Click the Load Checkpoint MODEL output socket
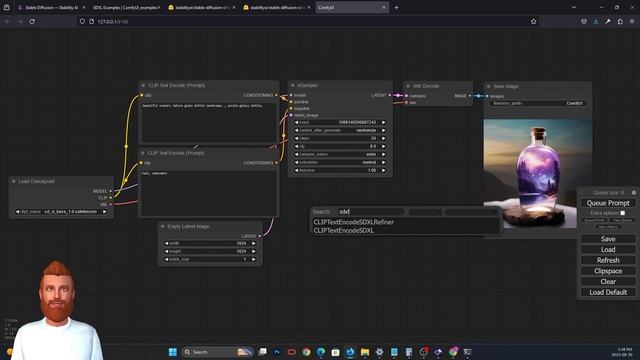 (111, 191)
